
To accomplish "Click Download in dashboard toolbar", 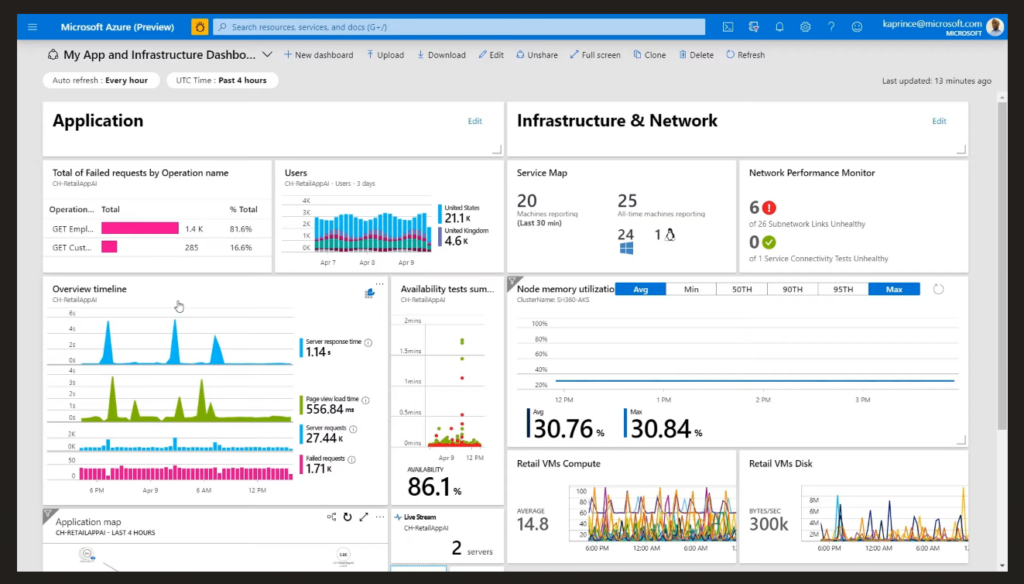I will (441, 55).
